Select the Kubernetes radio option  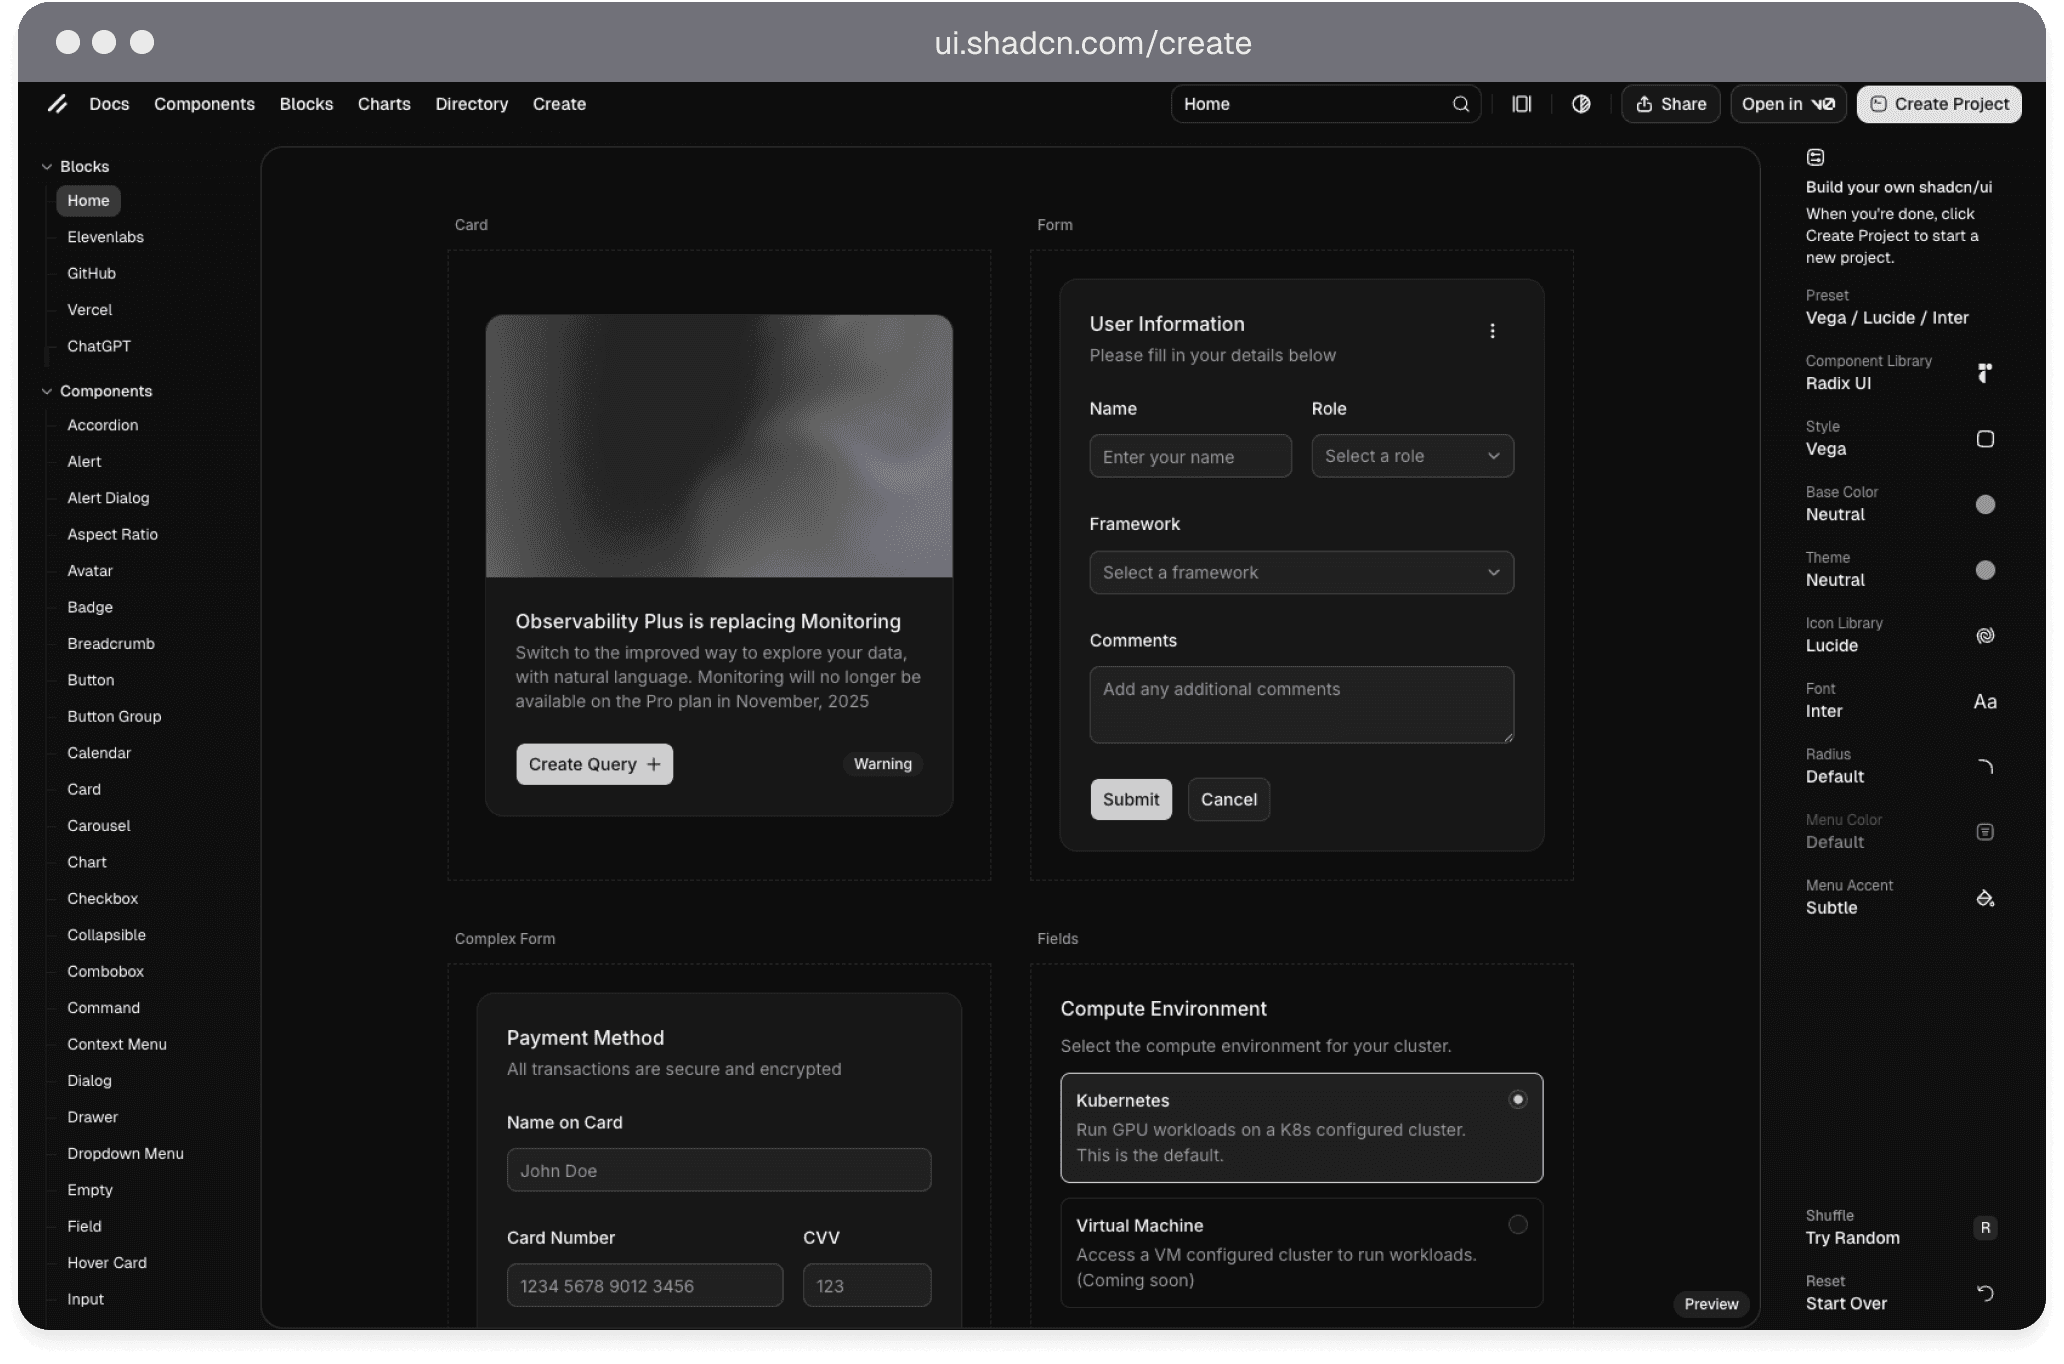click(1517, 1099)
